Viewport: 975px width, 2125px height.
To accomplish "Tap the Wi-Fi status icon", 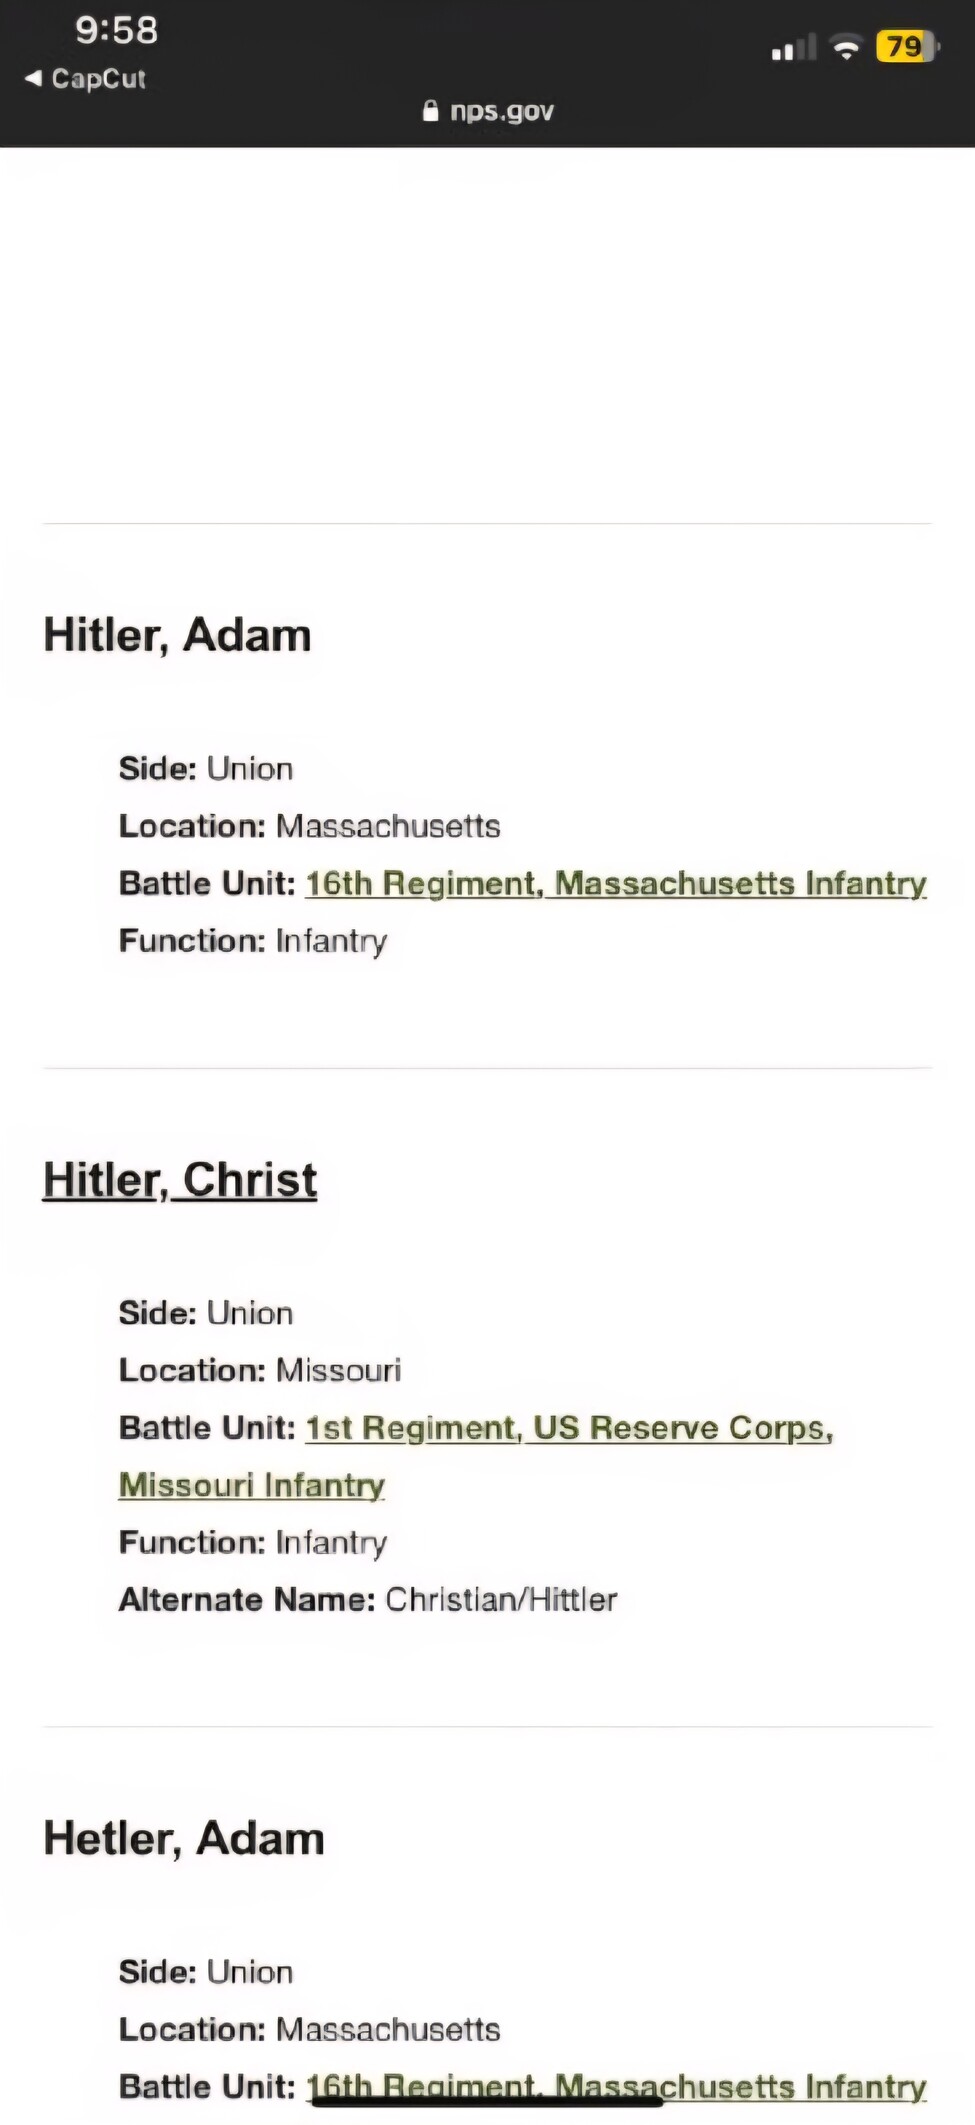I will (846, 47).
